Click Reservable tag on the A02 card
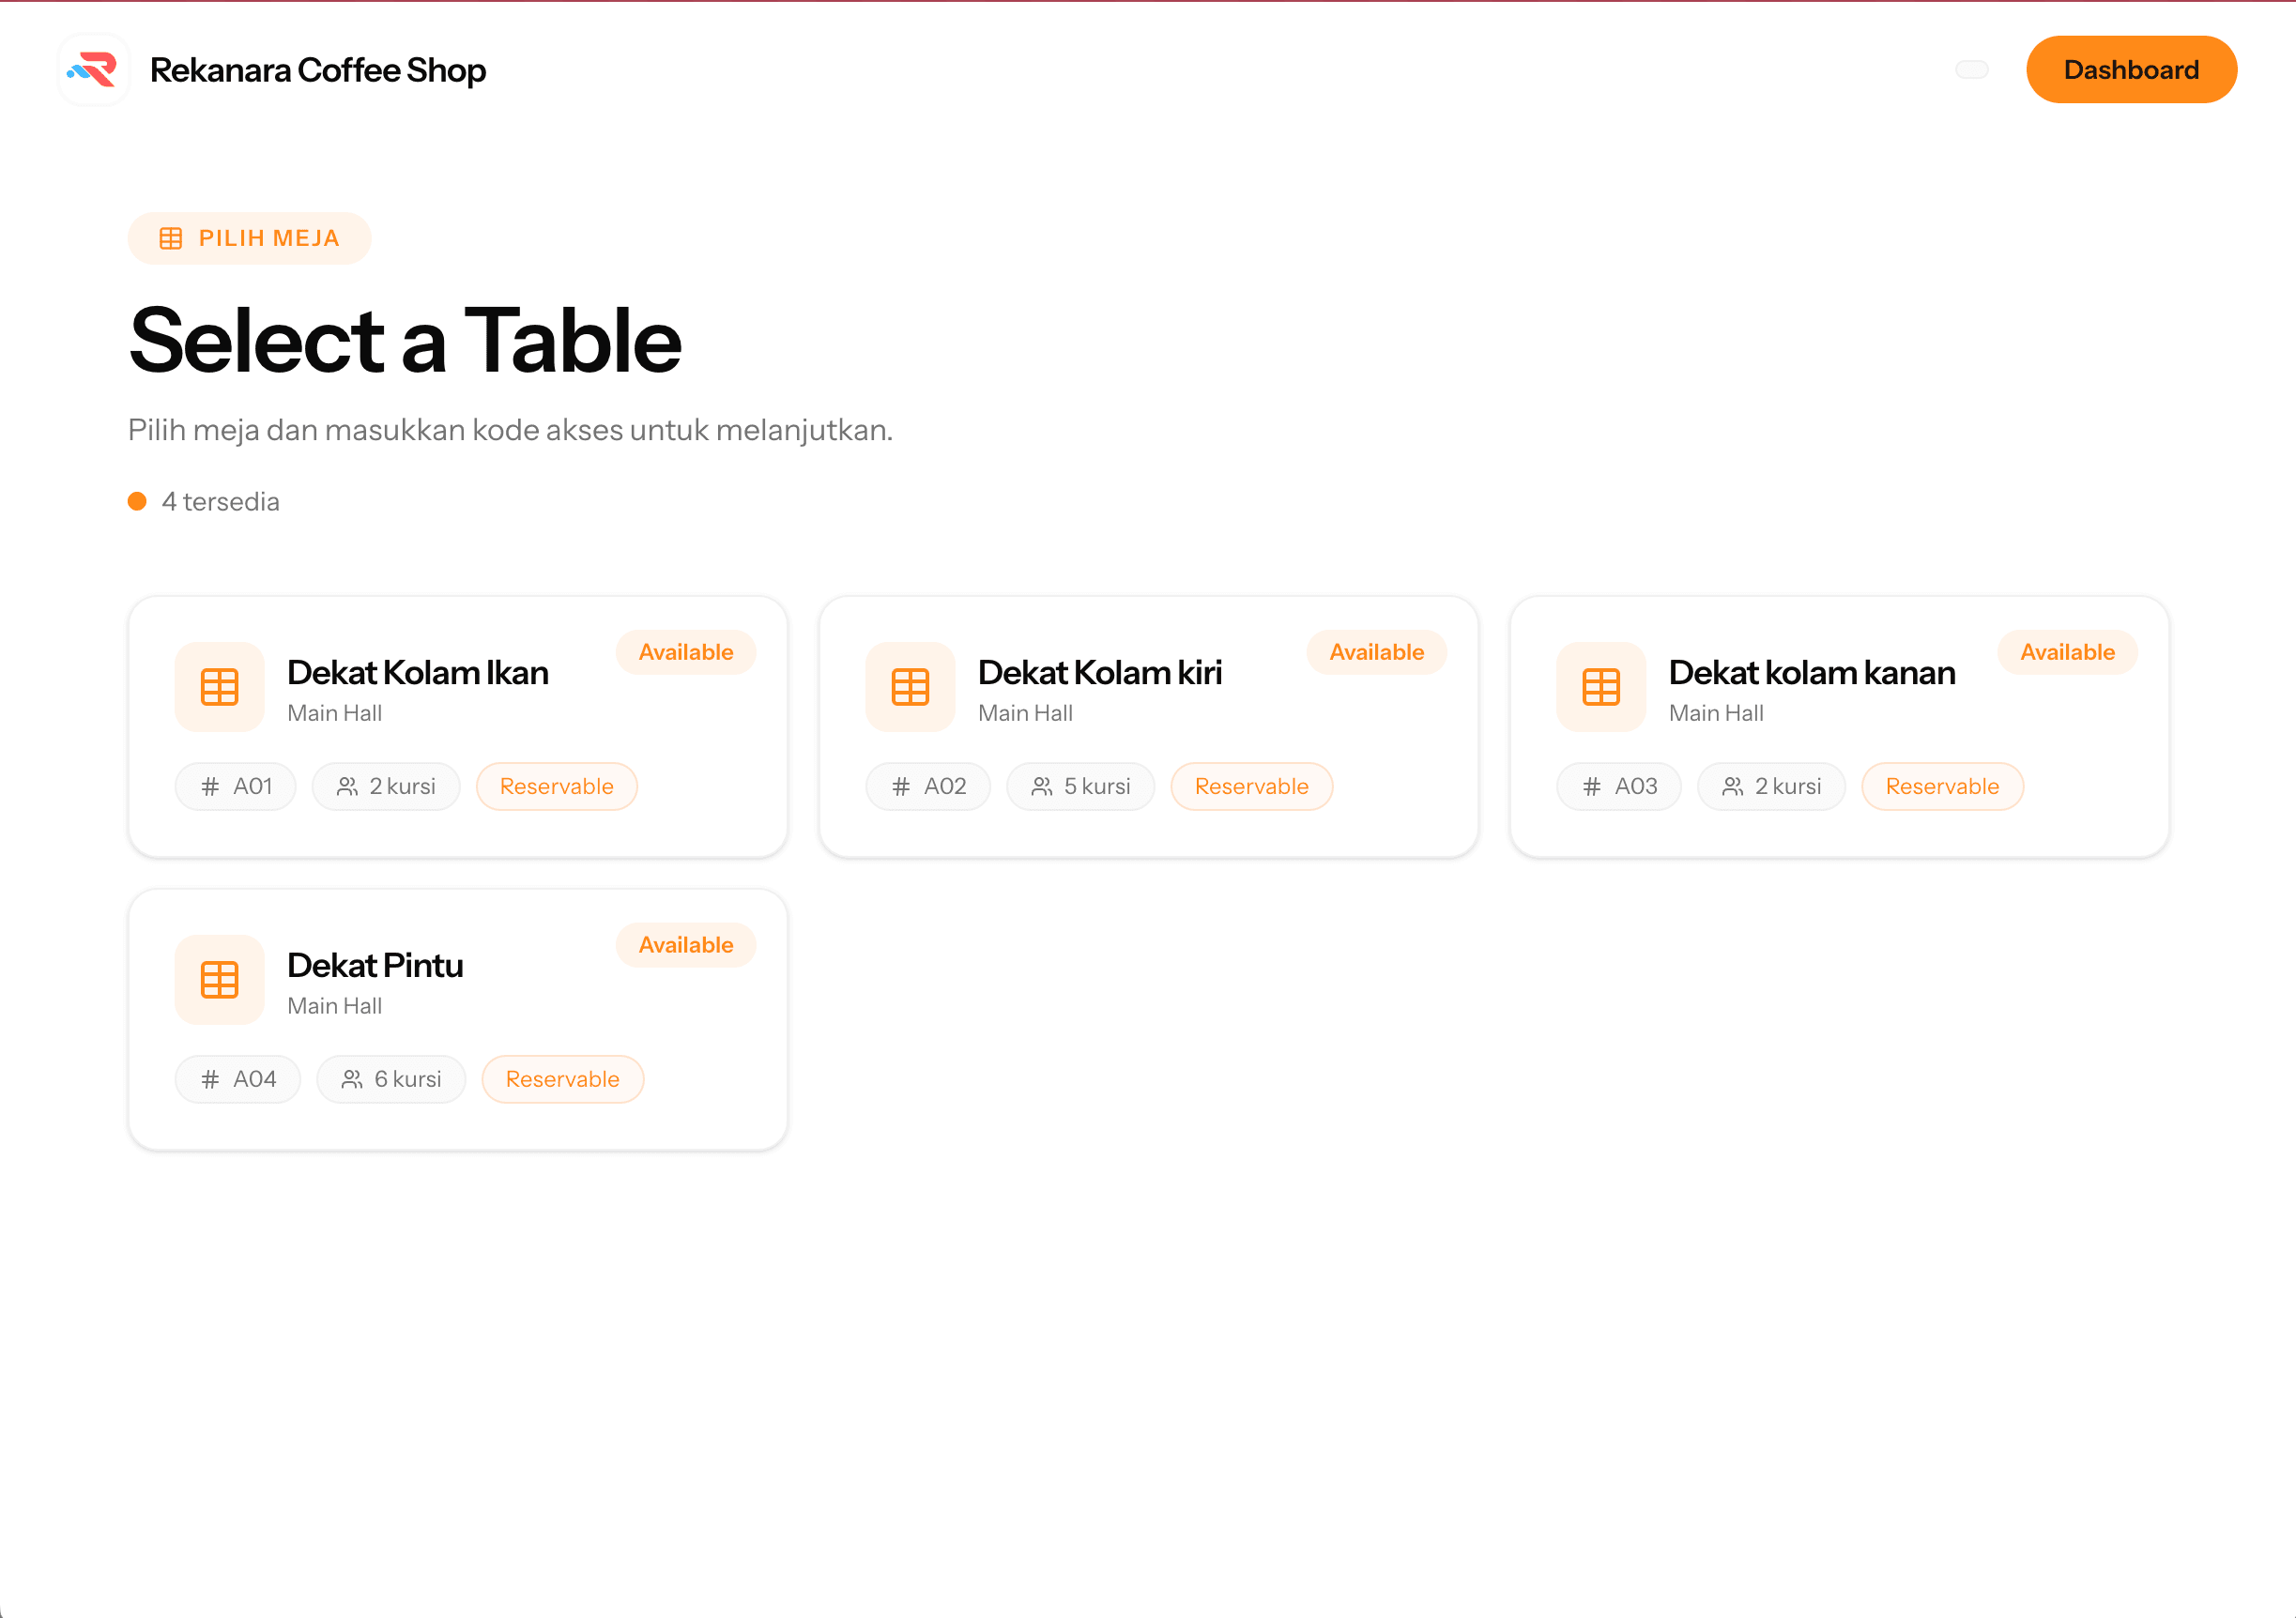Screen dimensions: 2296x1618 (1252, 787)
